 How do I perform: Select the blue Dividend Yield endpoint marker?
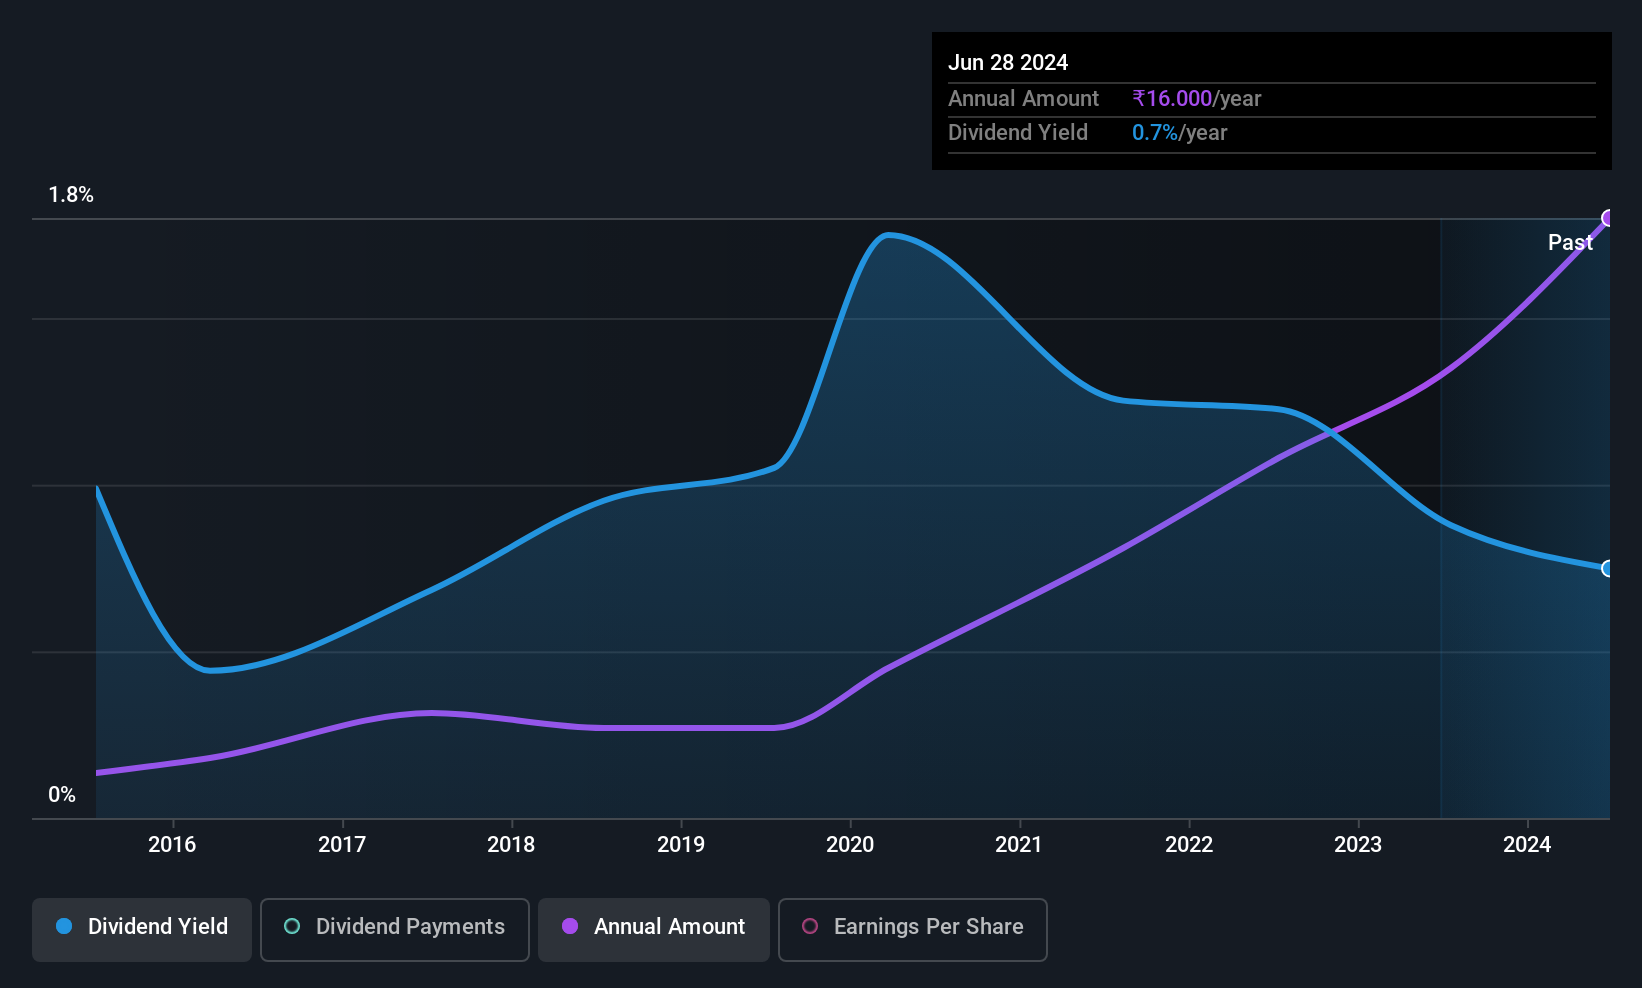click(1608, 568)
